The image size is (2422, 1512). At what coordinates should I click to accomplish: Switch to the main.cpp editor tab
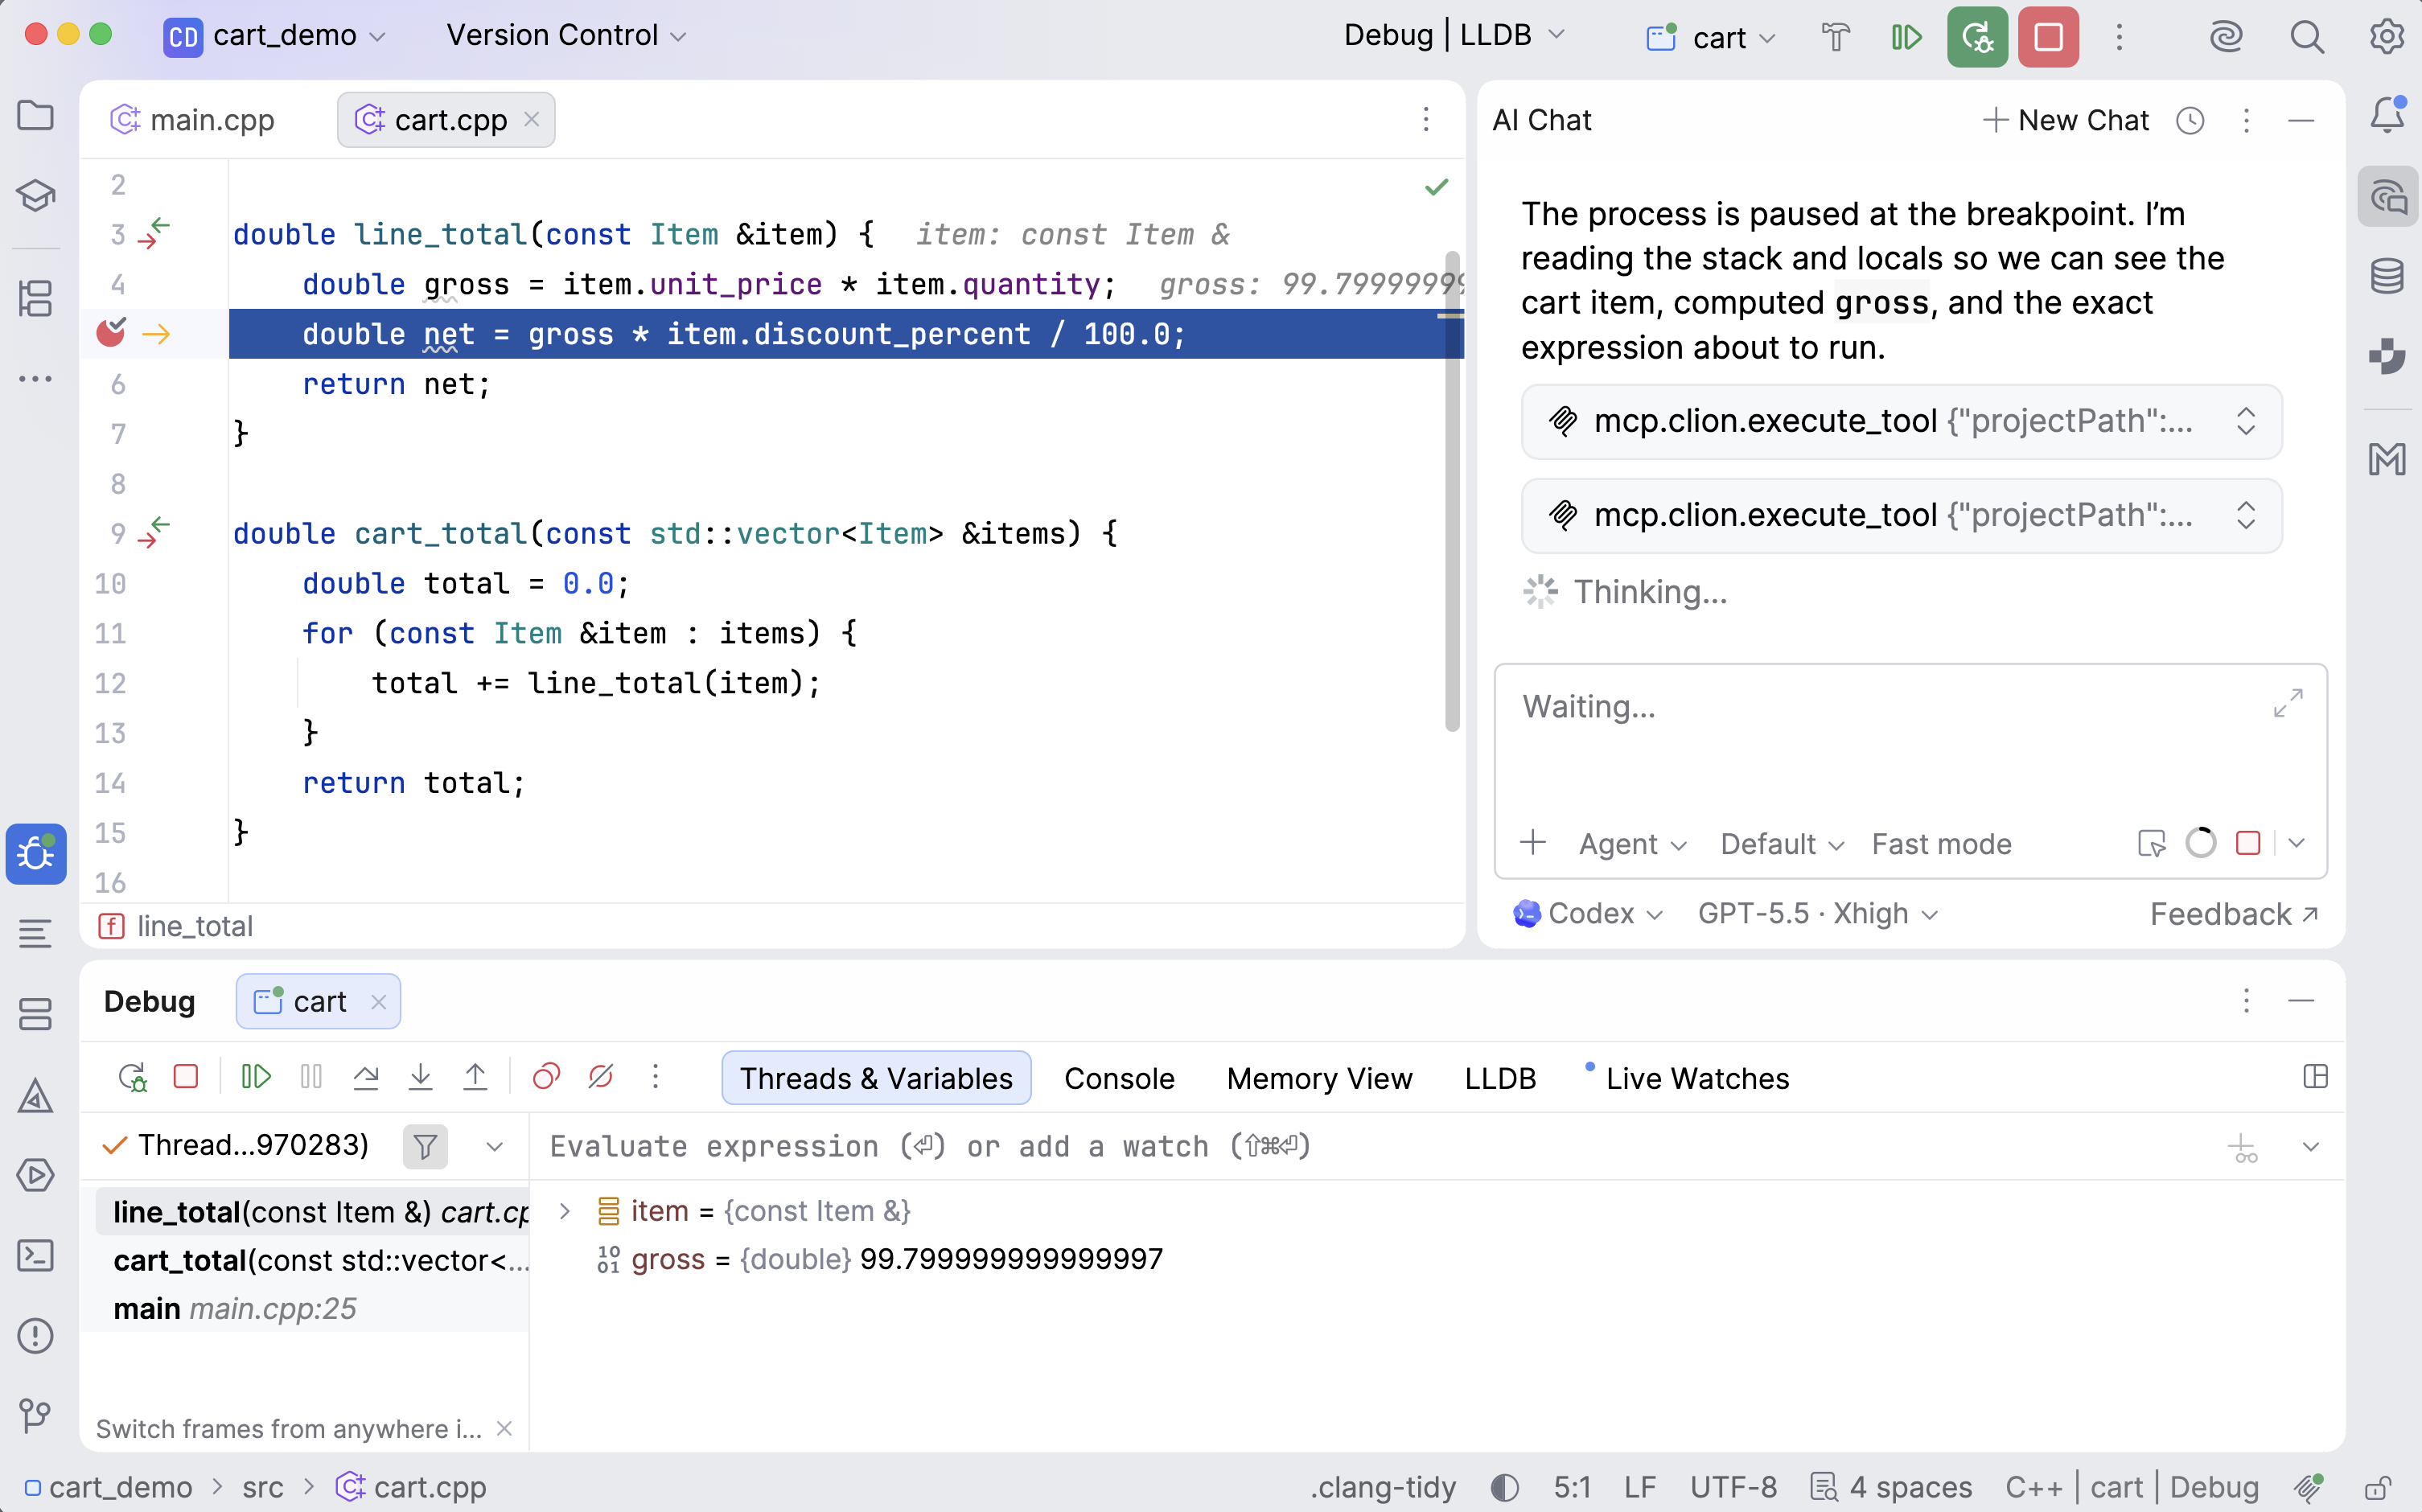tap(193, 120)
